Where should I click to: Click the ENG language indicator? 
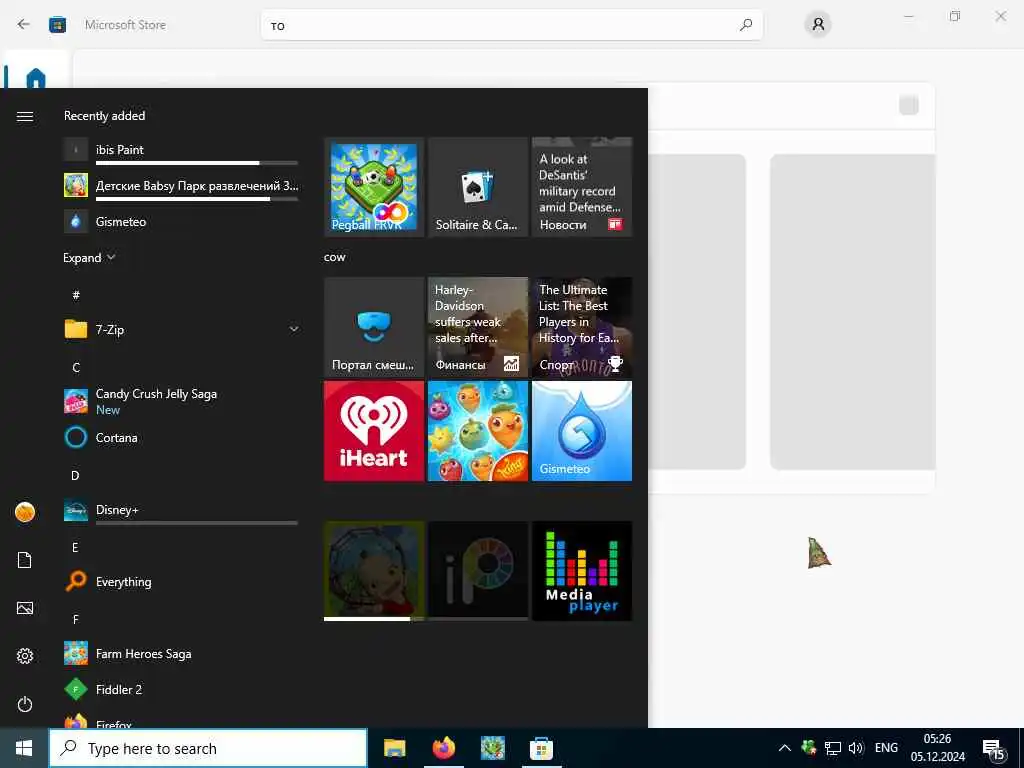point(886,748)
